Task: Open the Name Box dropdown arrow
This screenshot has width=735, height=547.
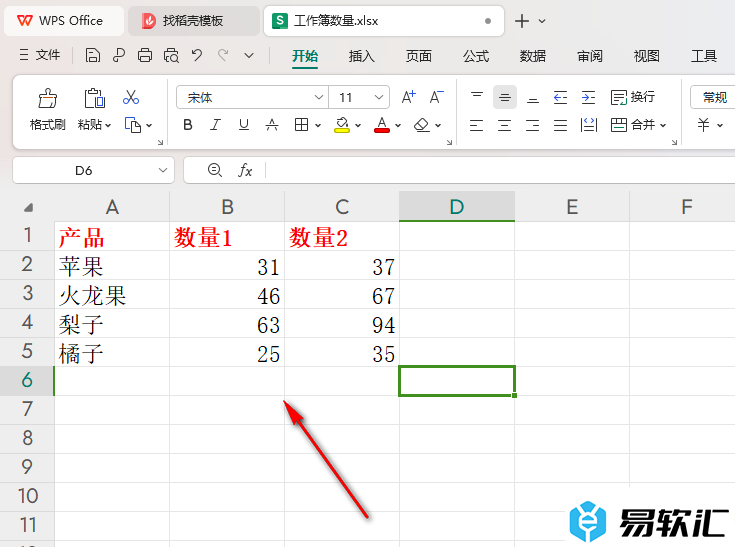Action: (163, 170)
